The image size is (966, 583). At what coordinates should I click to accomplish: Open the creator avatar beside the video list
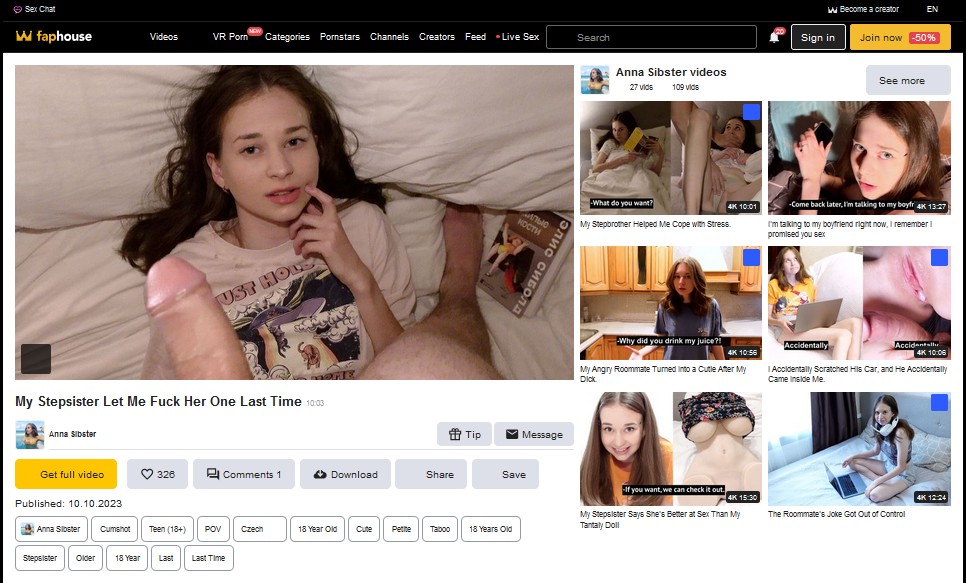pyautogui.click(x=594, y=80)
